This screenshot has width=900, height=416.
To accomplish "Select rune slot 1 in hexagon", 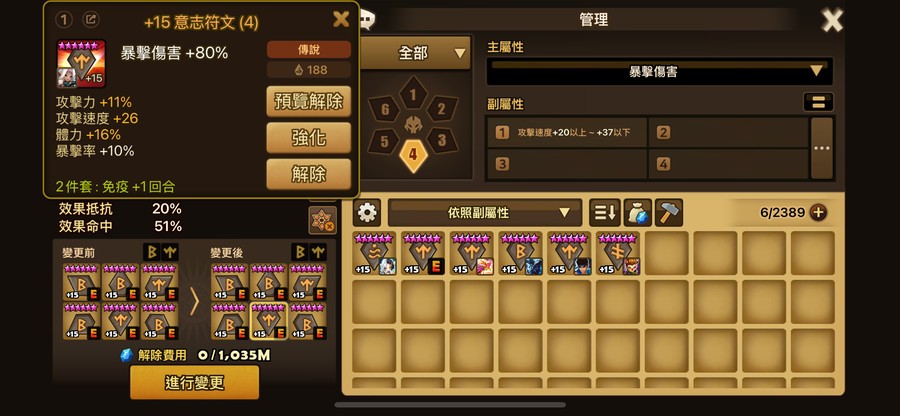I will [x=413, y=95].
